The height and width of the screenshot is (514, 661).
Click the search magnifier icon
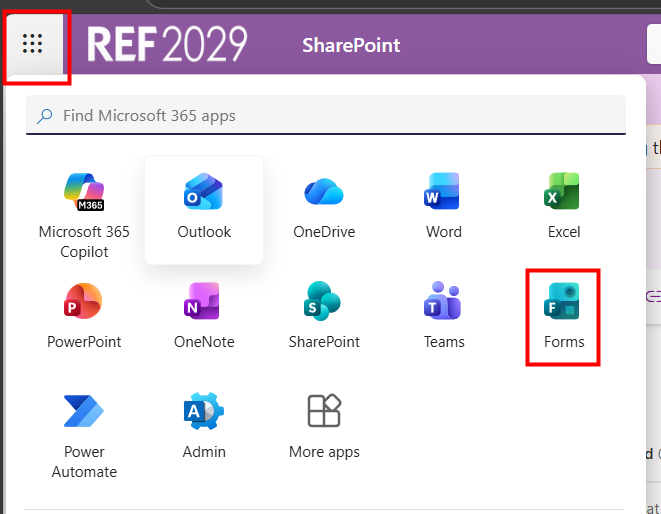pyautogui.click(x=44, y=116)
